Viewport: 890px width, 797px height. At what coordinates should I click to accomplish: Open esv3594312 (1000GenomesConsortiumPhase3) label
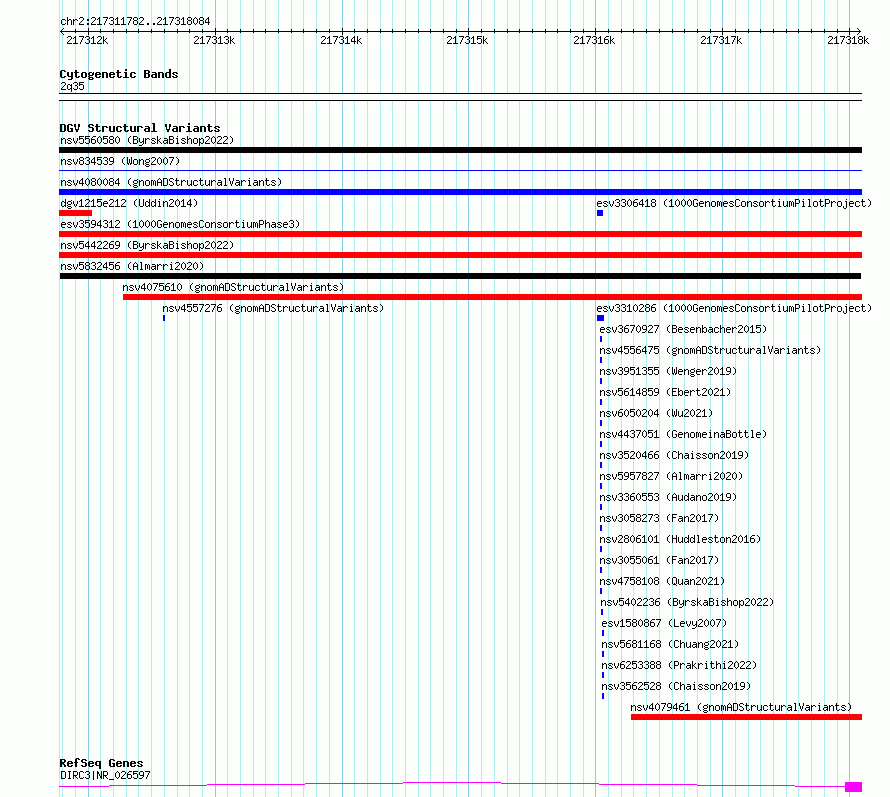180,224
